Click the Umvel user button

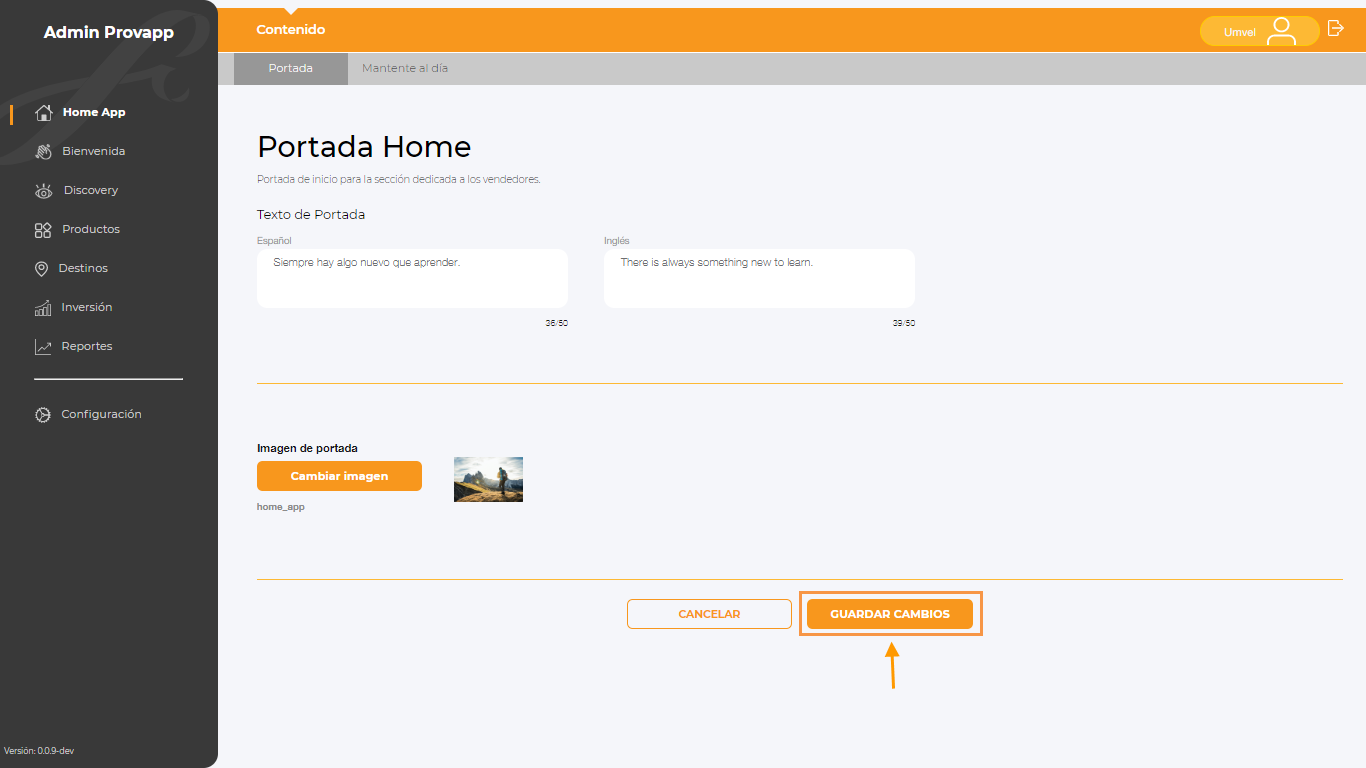[1260, 31]
